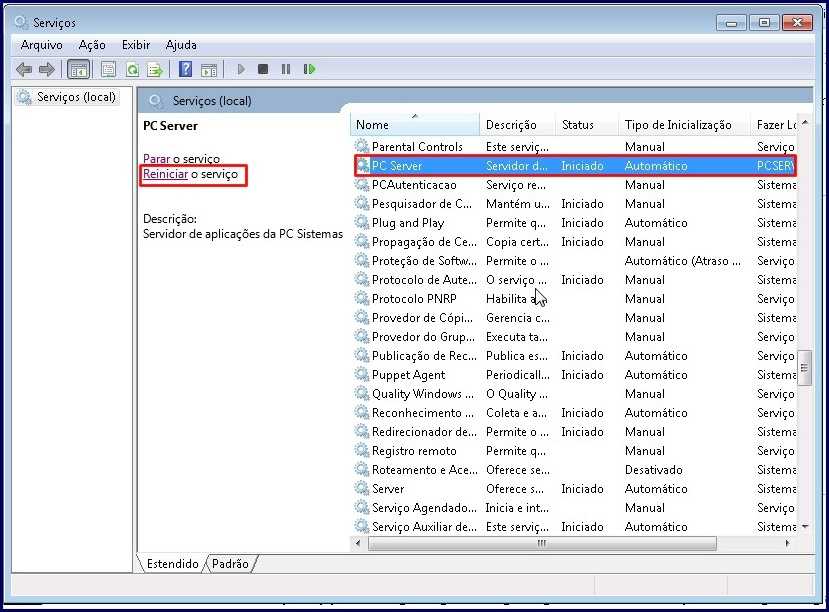
Task: Select the Reconhecimento ... service
Action: 573,413
